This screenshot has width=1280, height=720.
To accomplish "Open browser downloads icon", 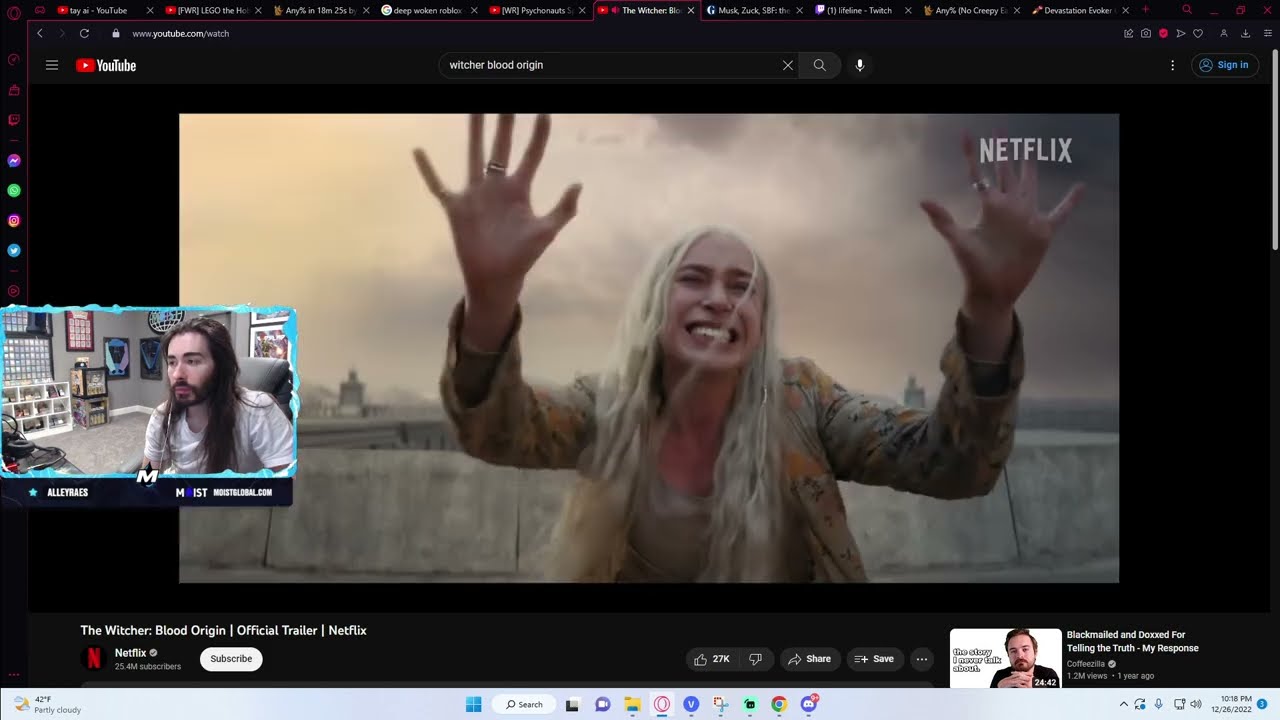I will (x=1245, y=33).
